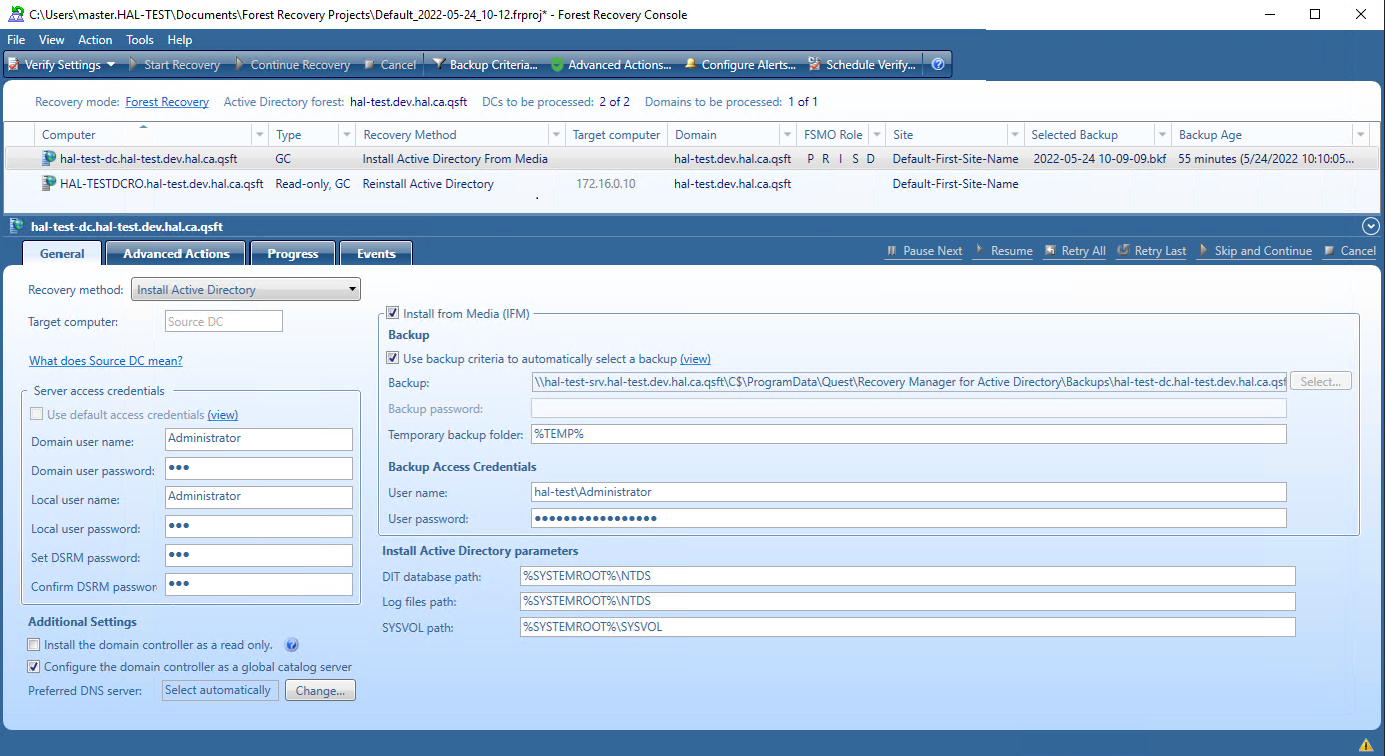Click Continue Recovery in the toolbar
Image resolution: width=1385 pixels, height=756 pixels.
point(291,65)
